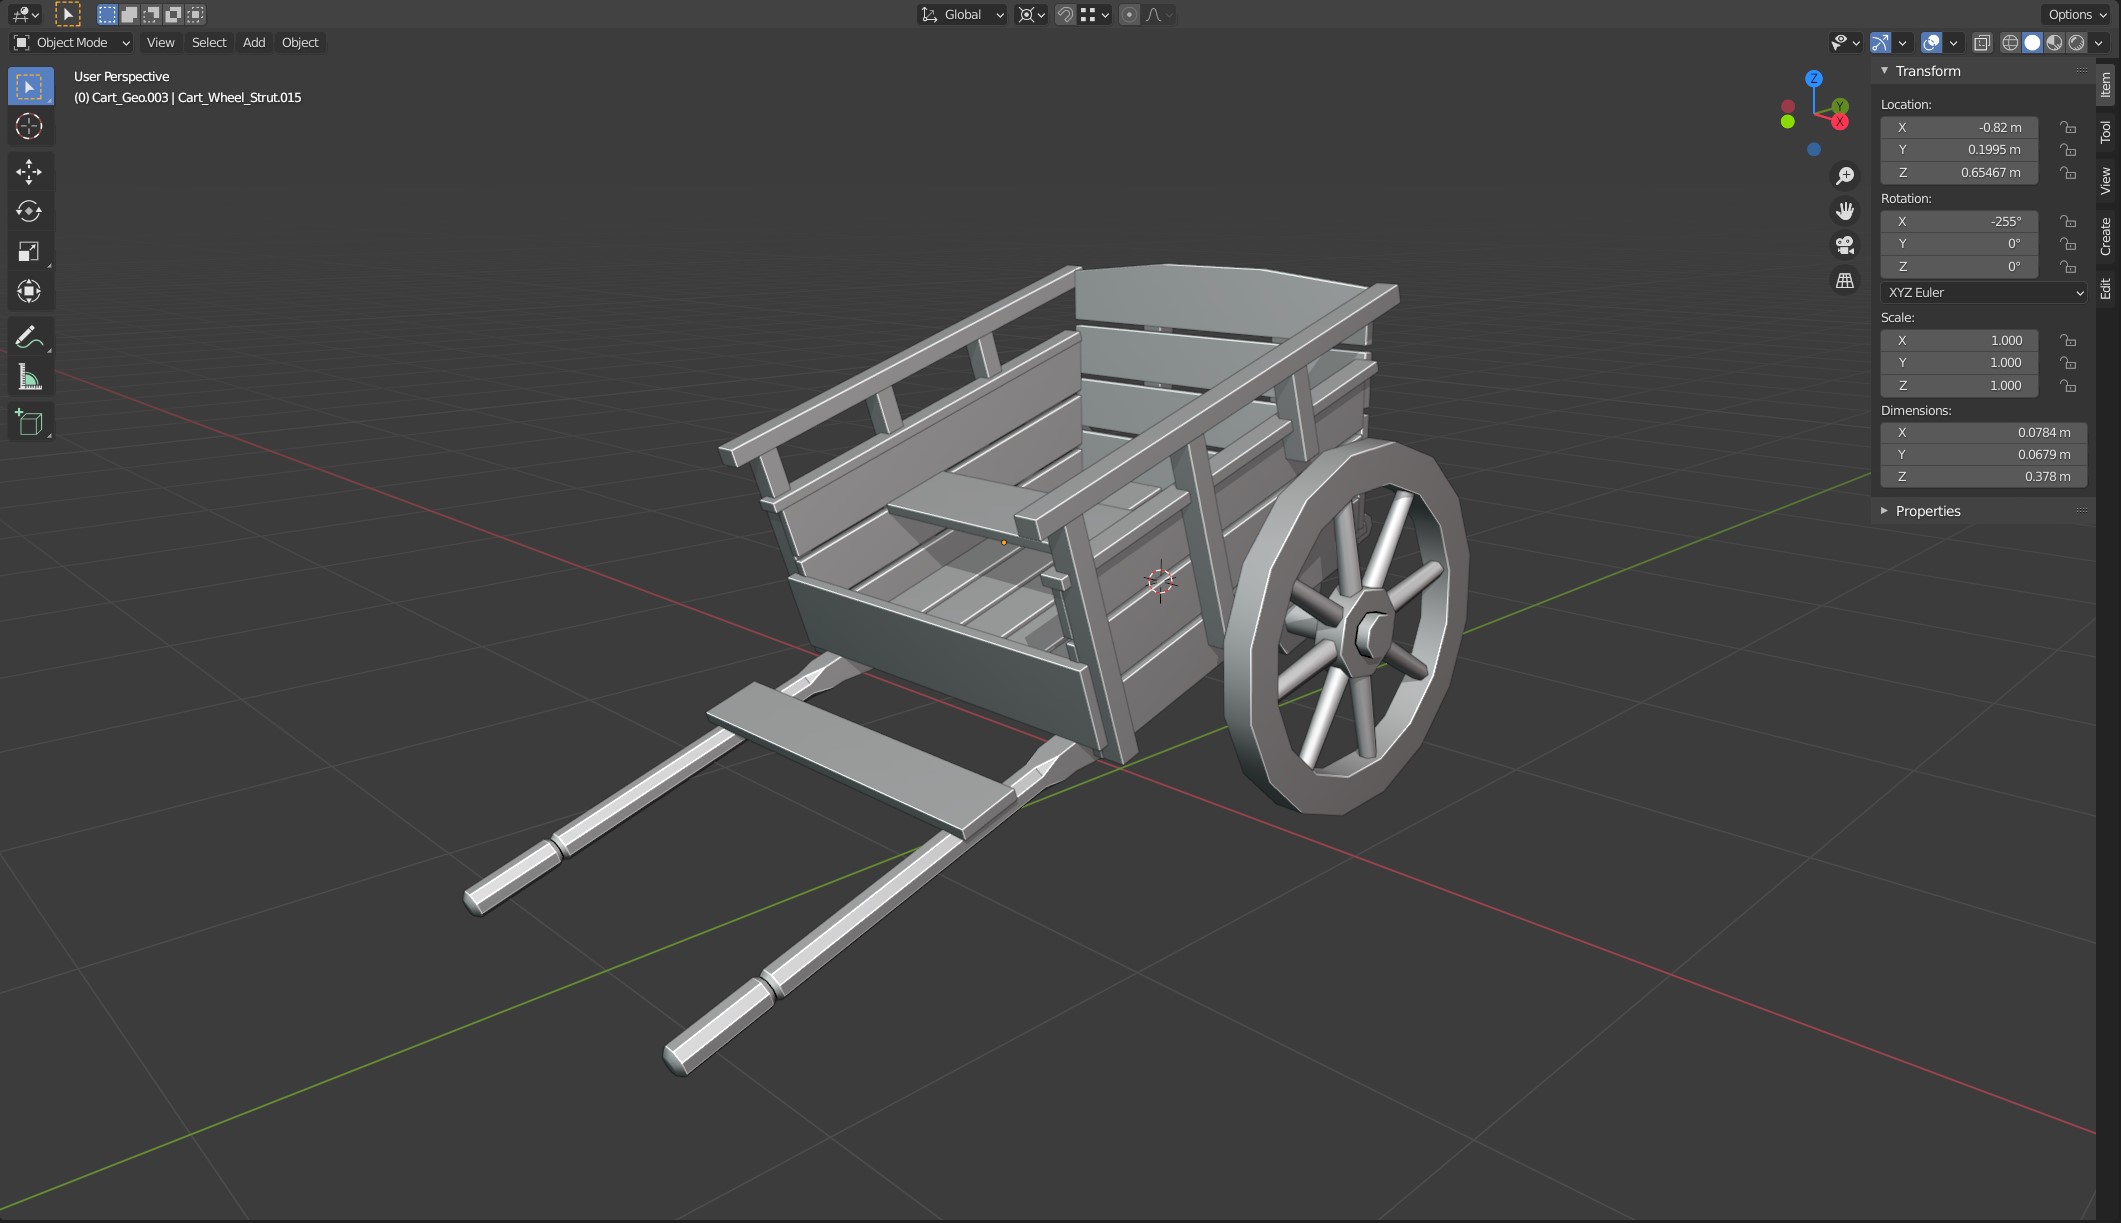Select the Move tool
Screen dimensions: 2121x1223
tap(29, 172)
